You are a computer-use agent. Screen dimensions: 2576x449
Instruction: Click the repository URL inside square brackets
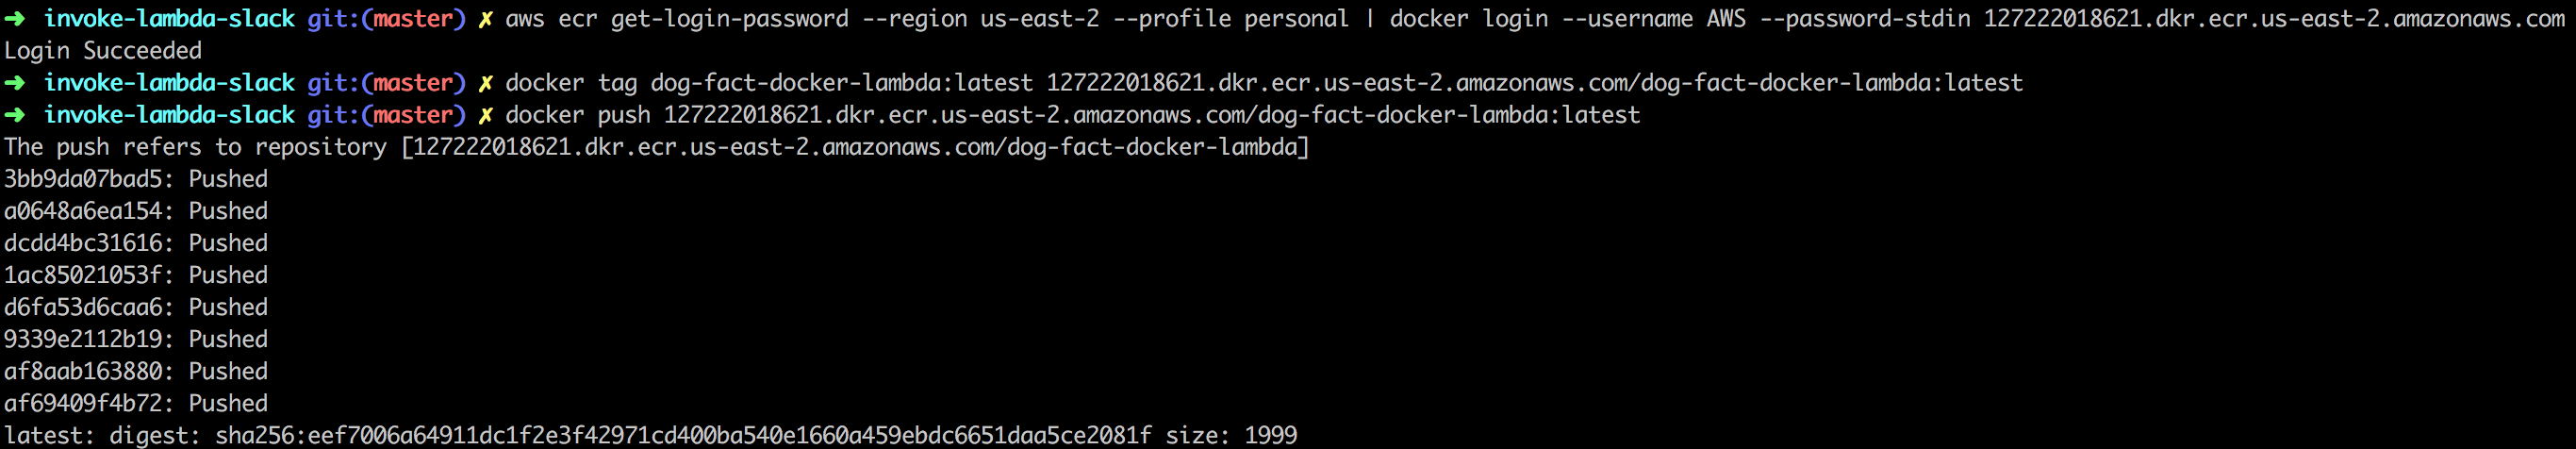pyautogui.click(x=855, y=147)
